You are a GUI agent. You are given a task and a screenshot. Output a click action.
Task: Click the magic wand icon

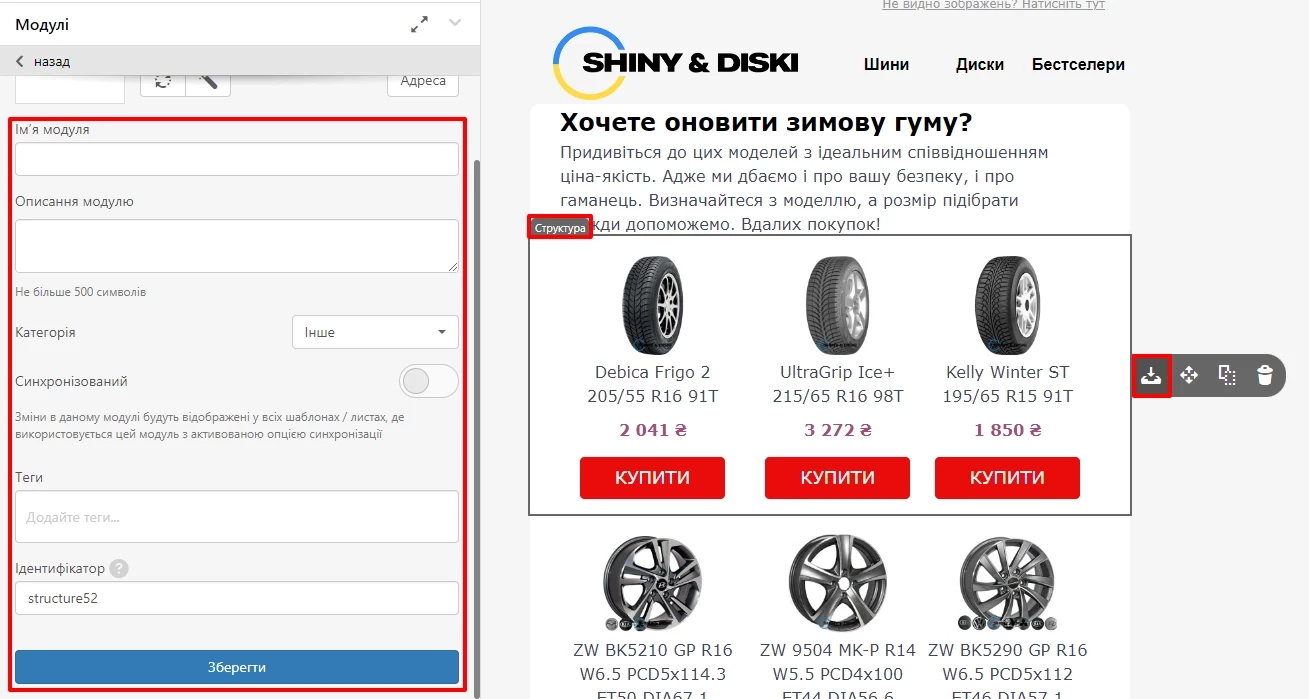click(x=208, y=81)
